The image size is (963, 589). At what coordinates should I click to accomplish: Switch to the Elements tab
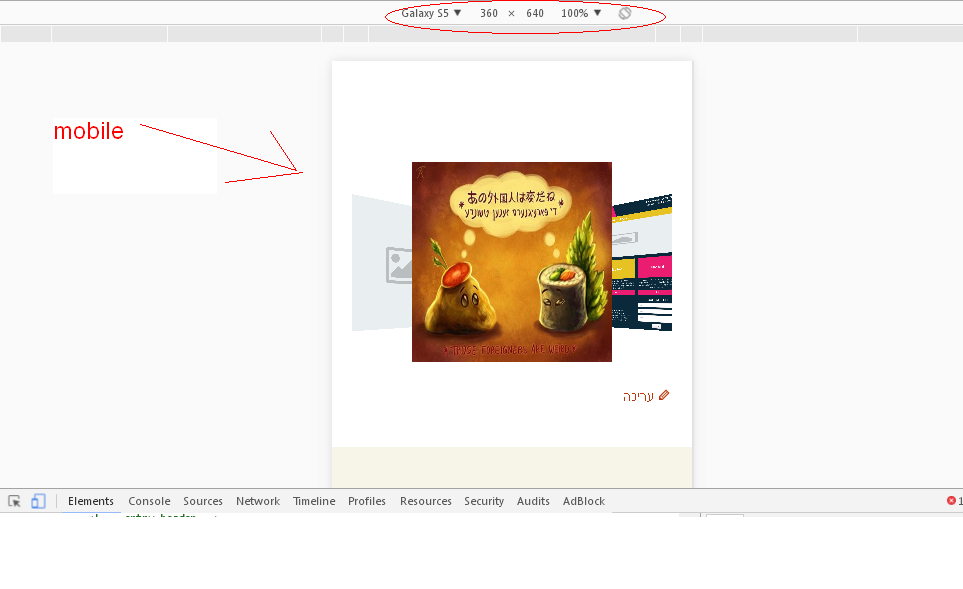(91, 501)
